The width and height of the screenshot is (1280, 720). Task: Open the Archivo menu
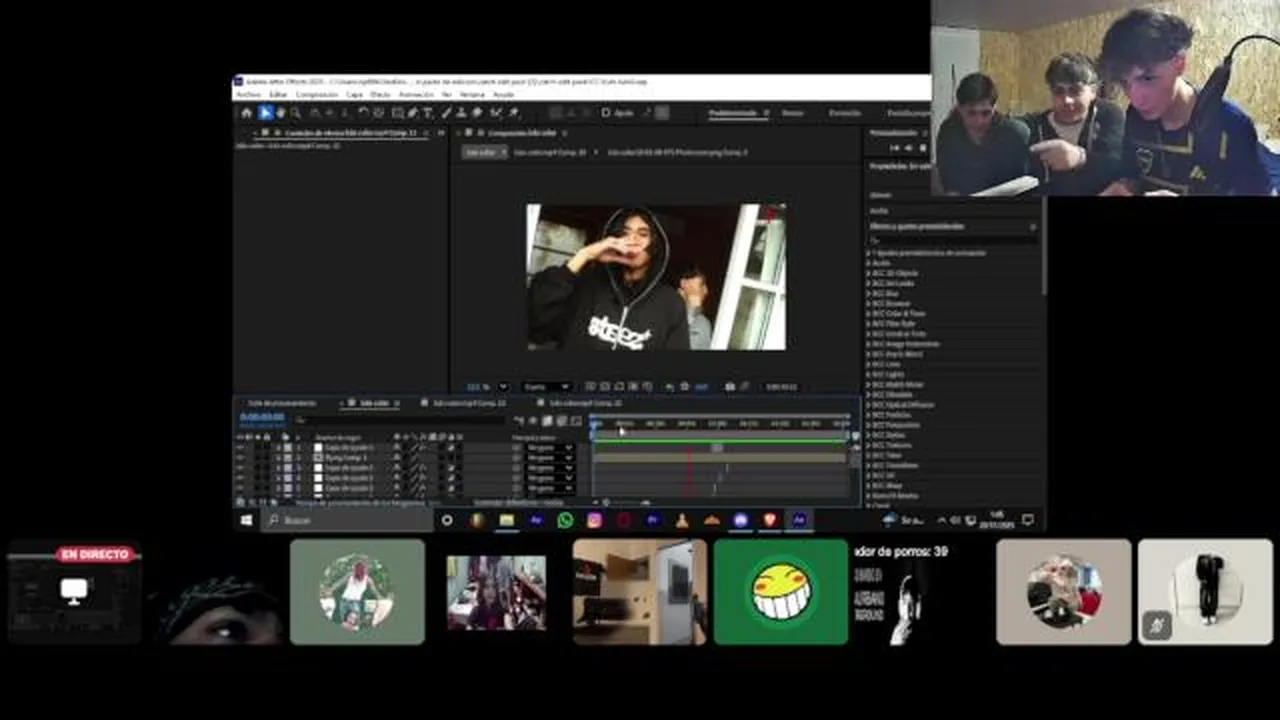248,94
